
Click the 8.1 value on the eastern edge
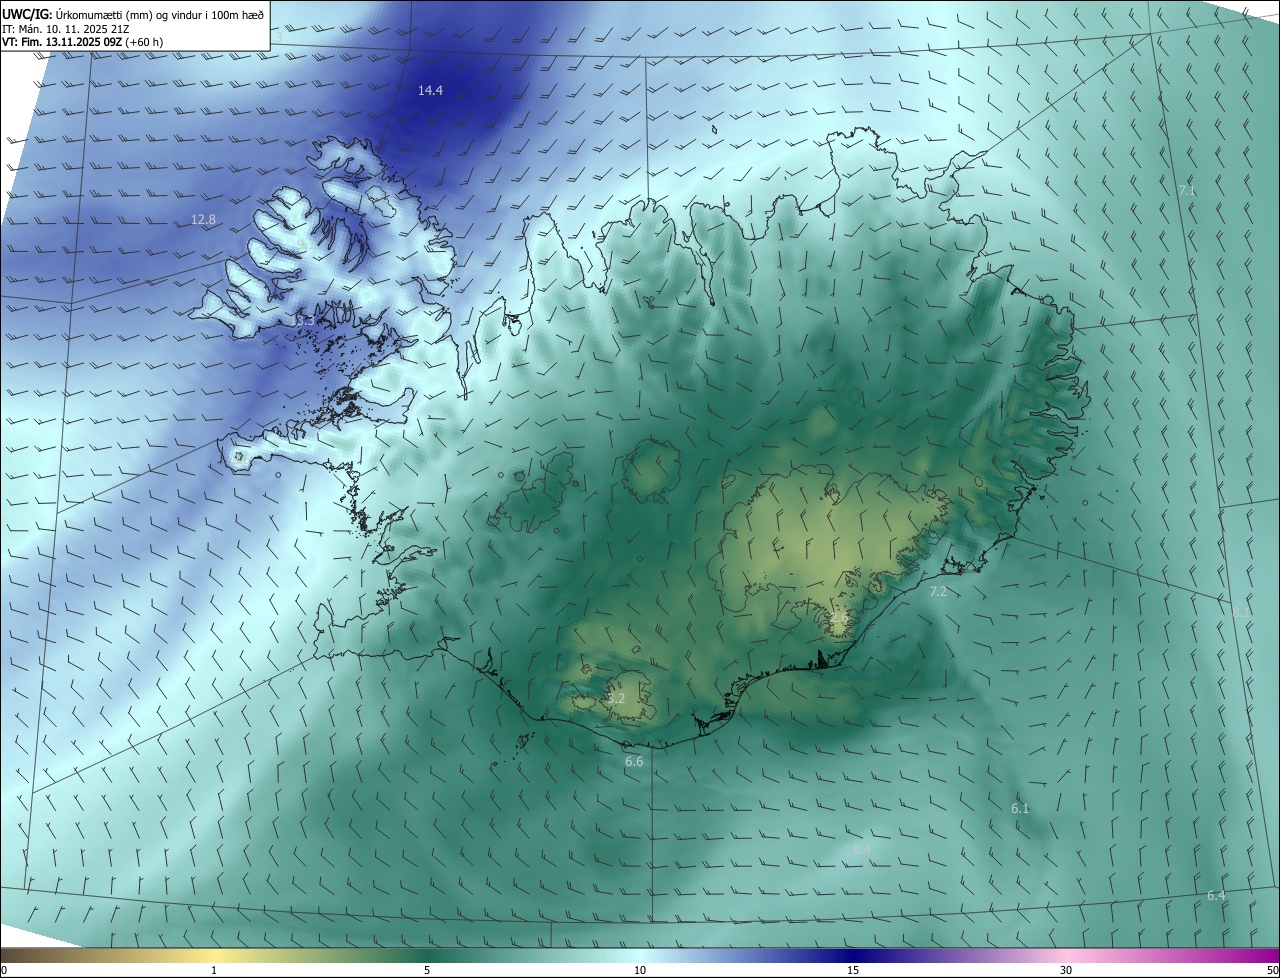1240,612
